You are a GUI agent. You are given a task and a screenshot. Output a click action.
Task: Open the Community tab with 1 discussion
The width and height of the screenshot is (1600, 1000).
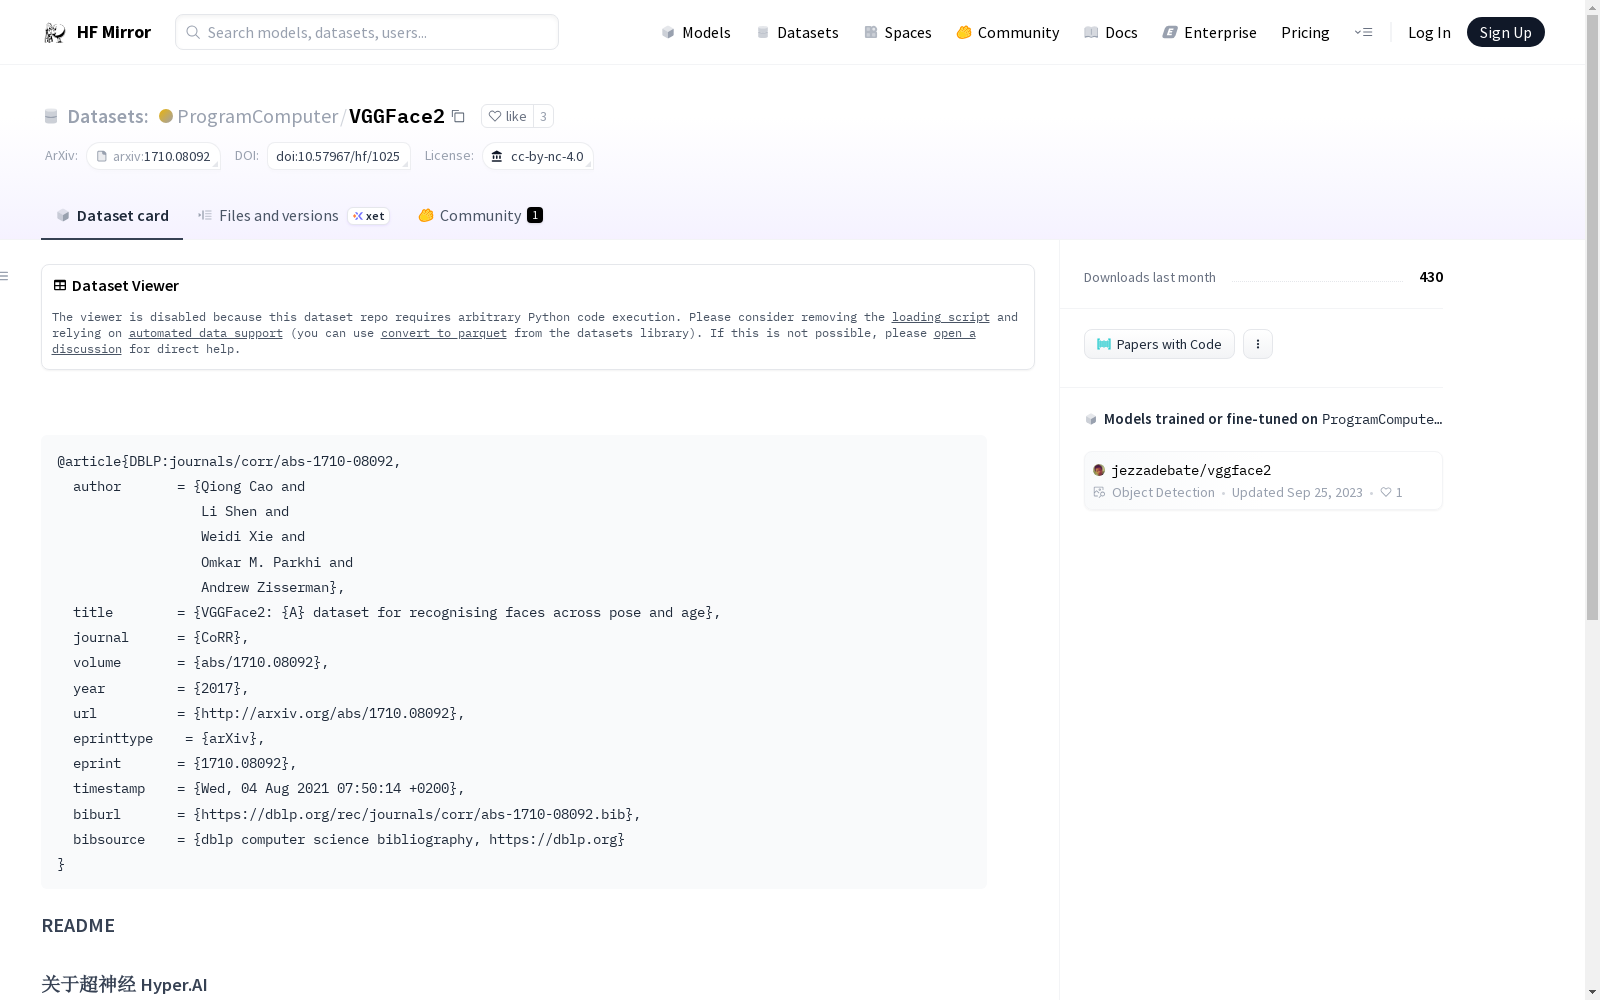pyautogui.click(x=480, y=216)
